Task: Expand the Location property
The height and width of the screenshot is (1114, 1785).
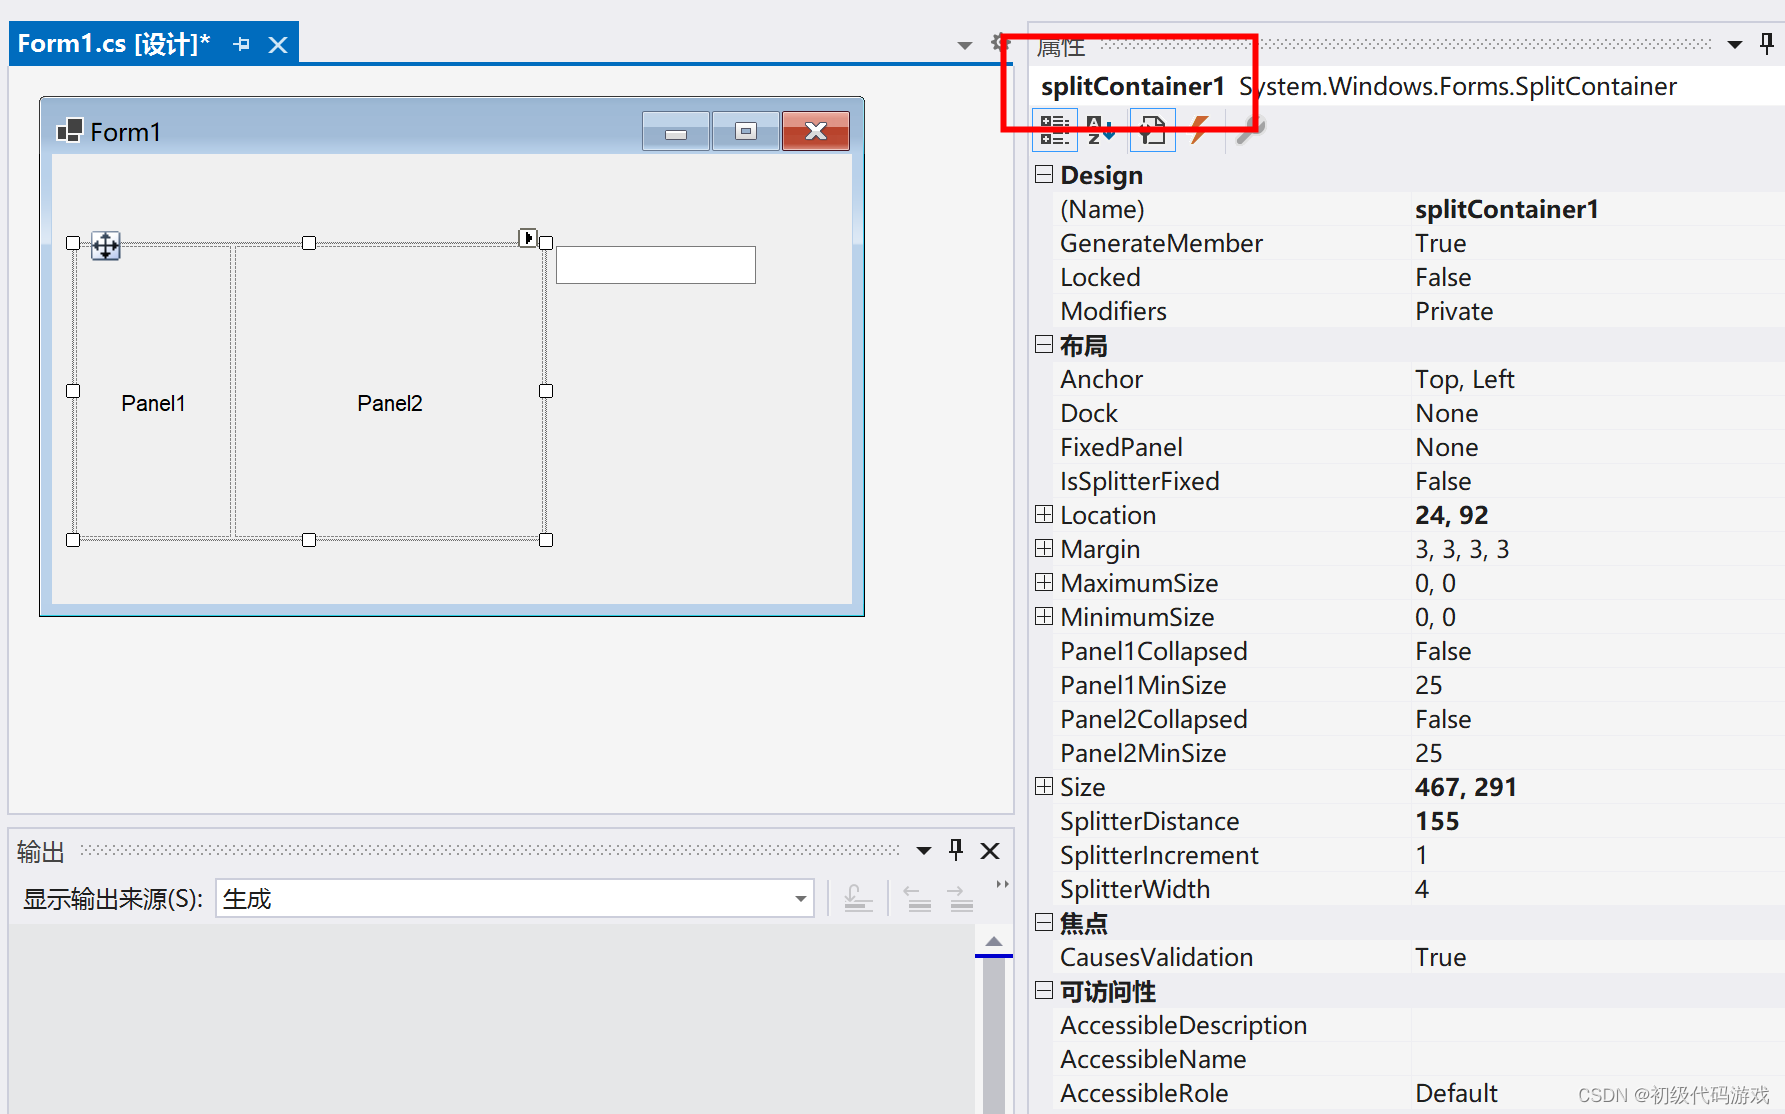Action: pyautogui.click(x=1044, y=515)
